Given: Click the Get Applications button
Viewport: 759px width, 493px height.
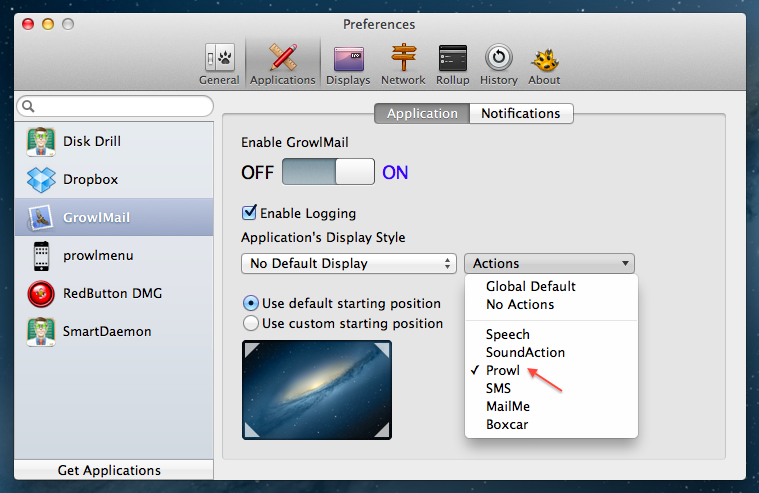Looking at the screenshot, I should tap(114, 470).
